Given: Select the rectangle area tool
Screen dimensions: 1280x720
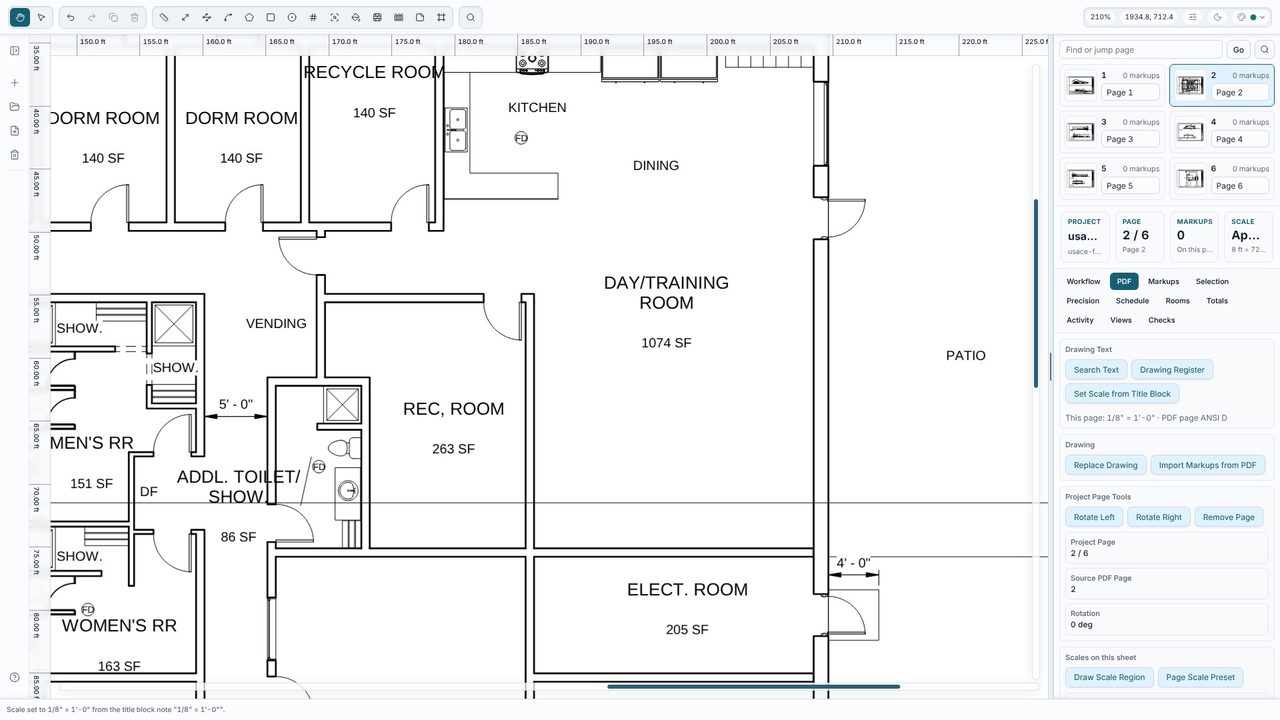Looking at the screenshot, I should (x=271, y=17).
